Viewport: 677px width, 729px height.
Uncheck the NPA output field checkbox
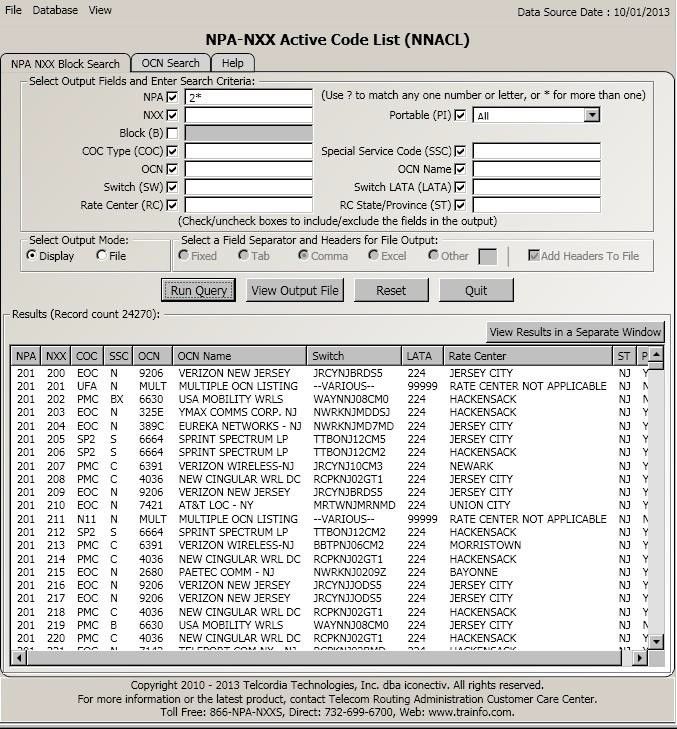coord(173,97)
